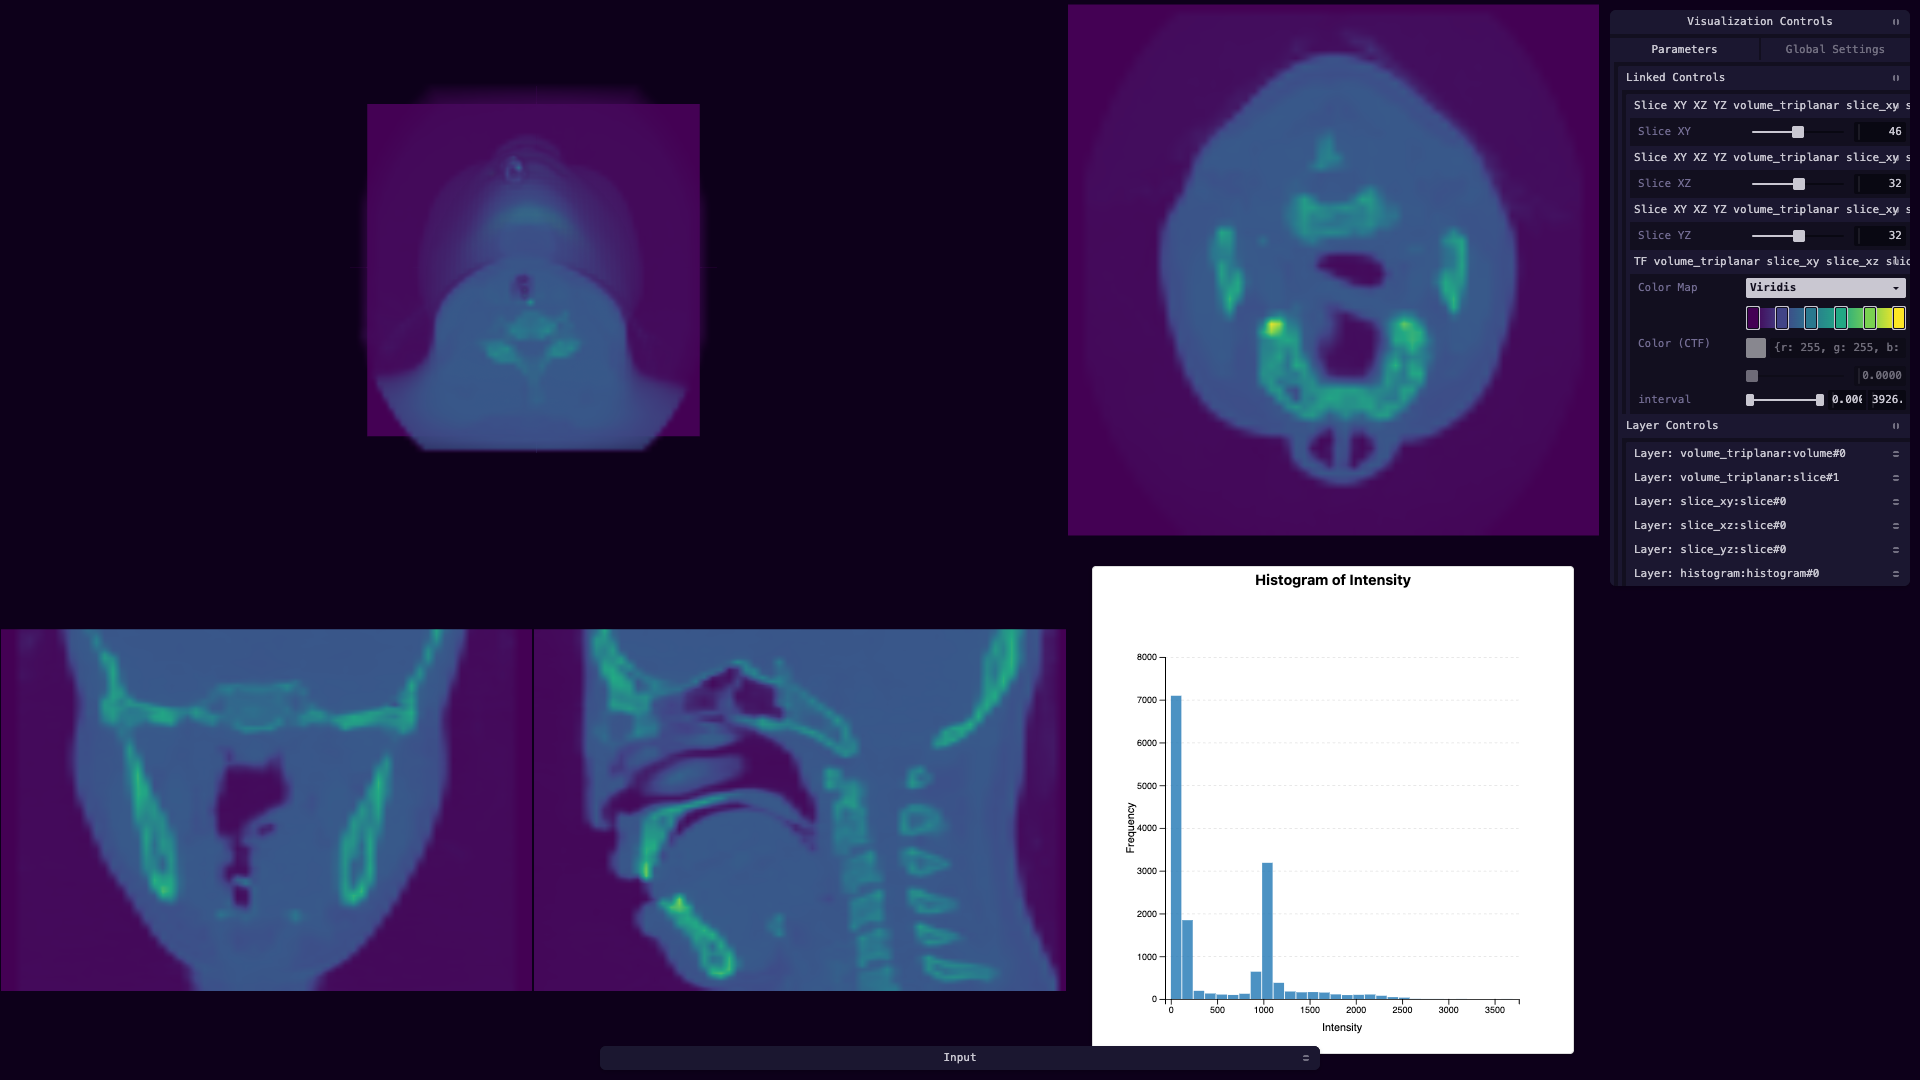This screenshot has height=1080, width=1920.
Task: Switch to the Global Settings tab
Action: (1834, 49)
